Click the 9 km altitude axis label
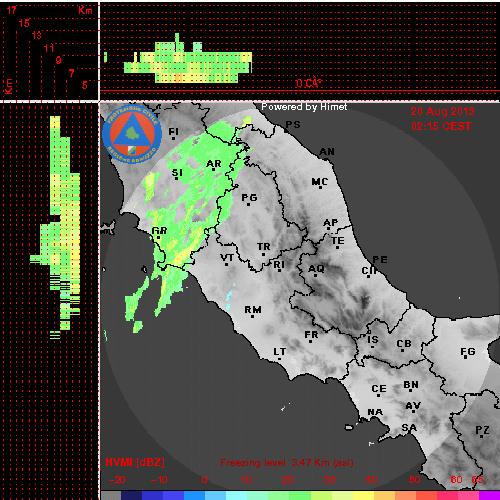The width and height of the screenshot is (500, 500). point(59,60)
